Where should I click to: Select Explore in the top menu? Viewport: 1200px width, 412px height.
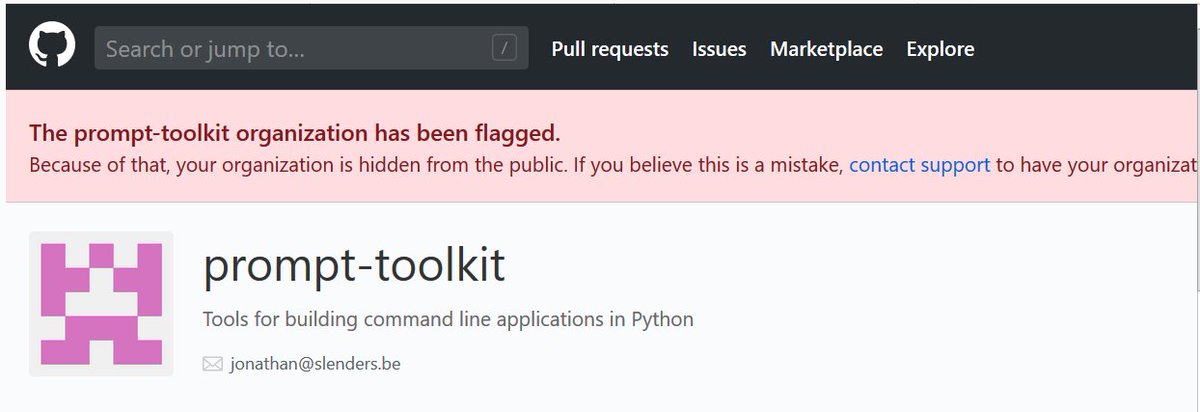tap(940, 49)
